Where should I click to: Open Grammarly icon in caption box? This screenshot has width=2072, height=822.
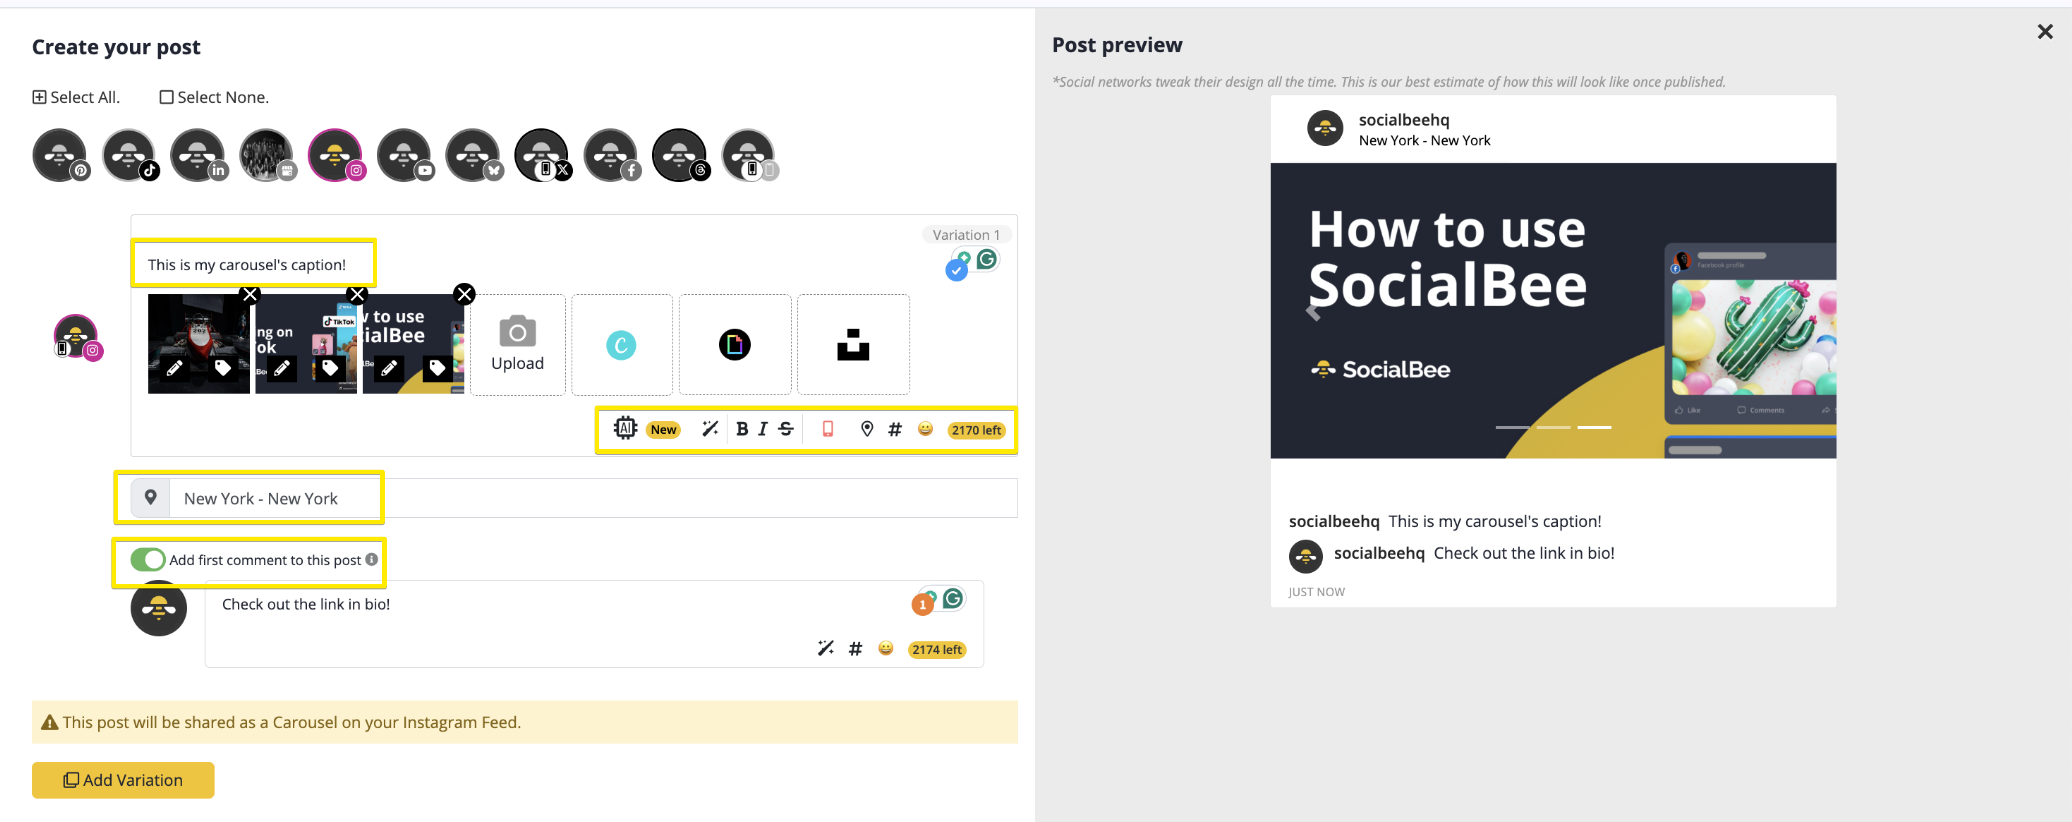(987, 259)
